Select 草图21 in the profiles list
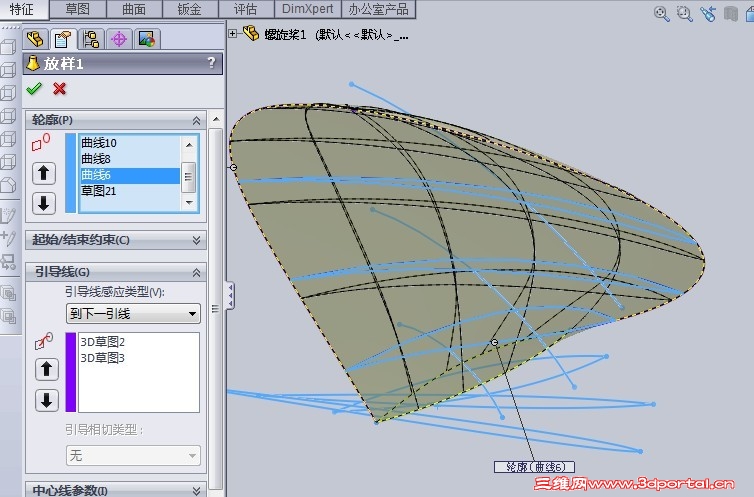Image resolution: width=754 pixels, height=497 pixels. click(x=130, y=191)
